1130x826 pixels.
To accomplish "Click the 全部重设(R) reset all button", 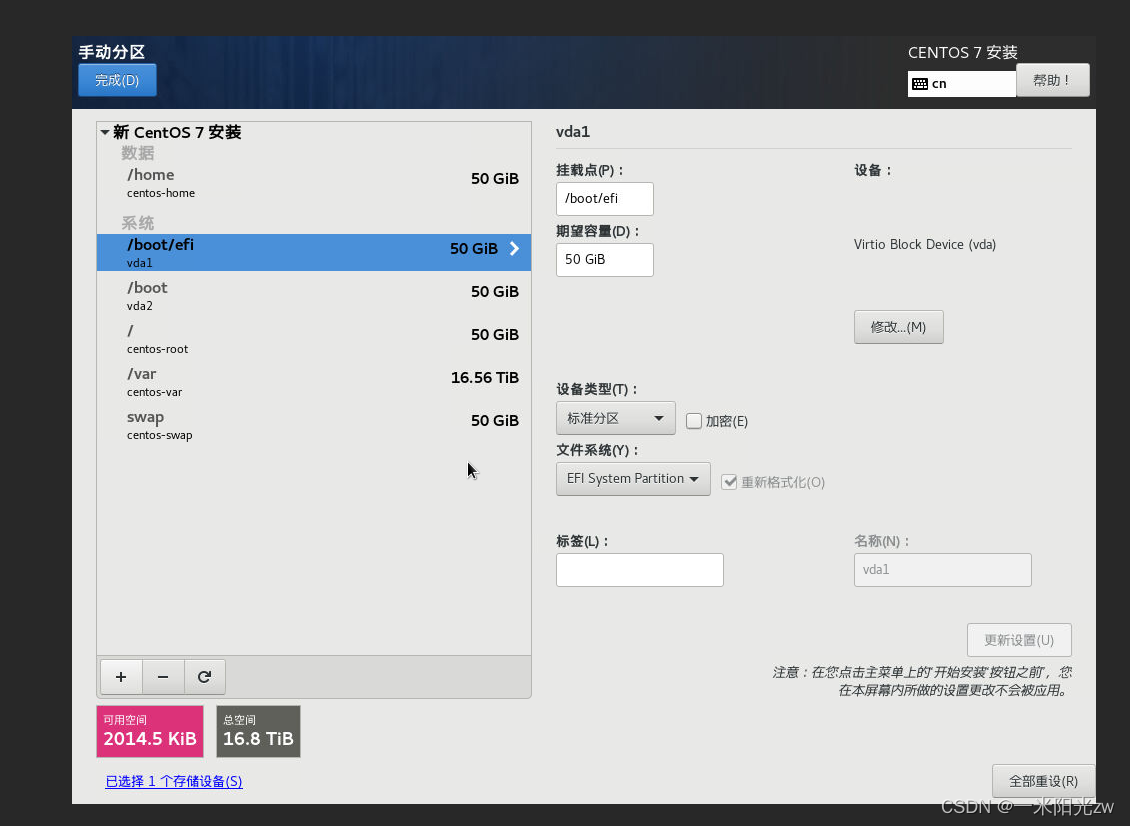I will [1043, 781].
